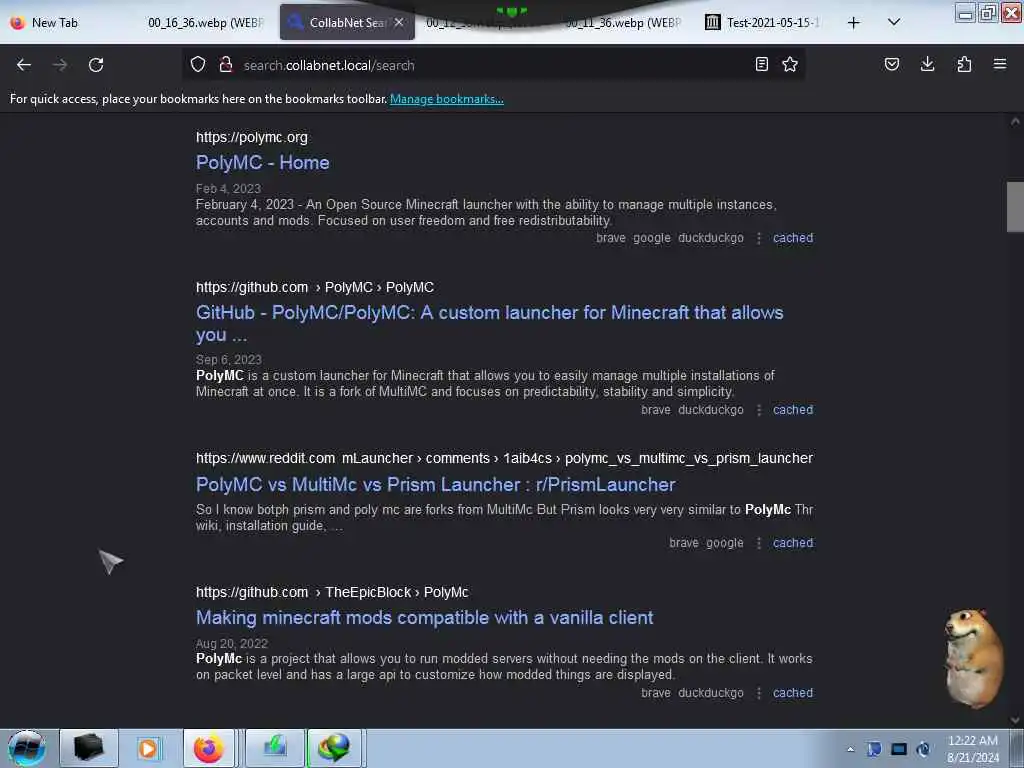The width and height of the screenshot is (1024, 768).
Task: Open GitHub PolyMC/PolyMC result title
Action: pos(489,323)
